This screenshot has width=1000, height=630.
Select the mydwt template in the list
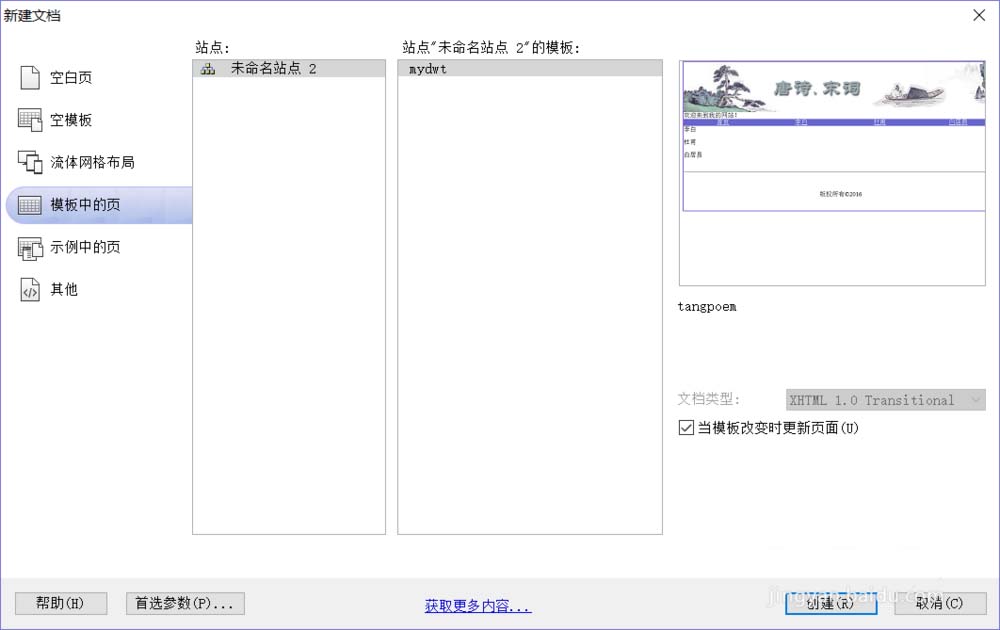[x=428, y=69]
